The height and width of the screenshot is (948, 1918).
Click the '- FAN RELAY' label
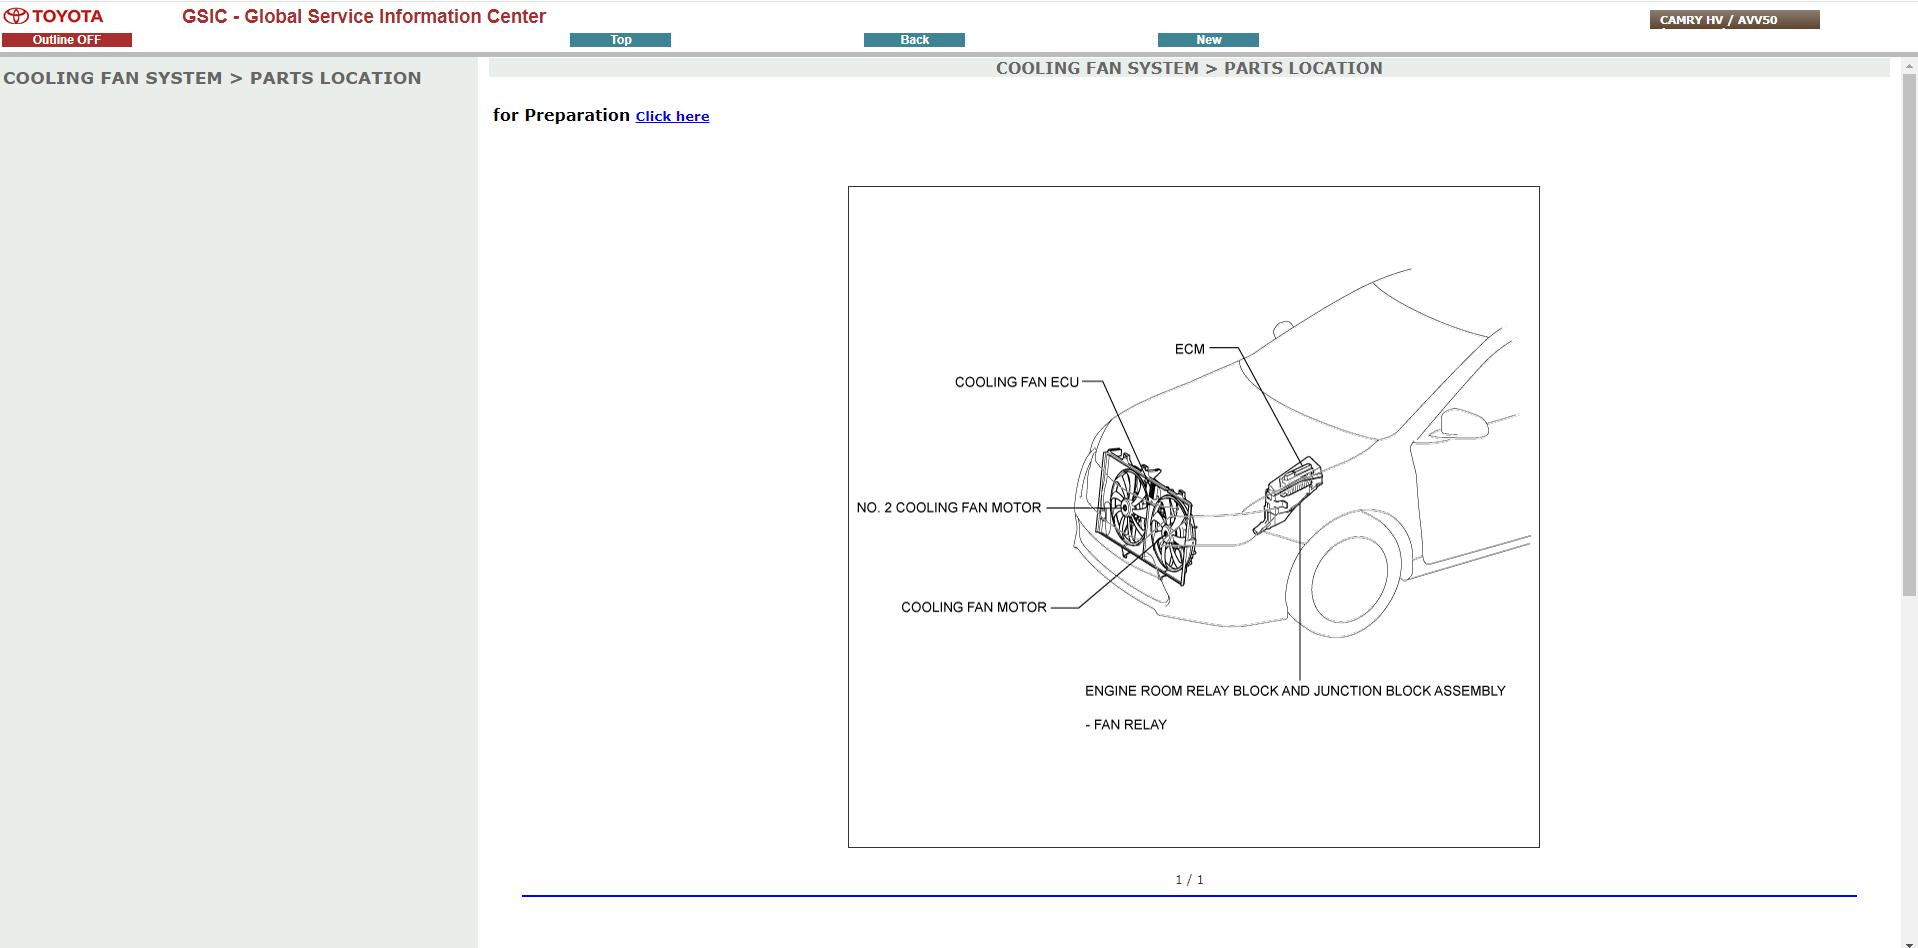point(1126,725)
